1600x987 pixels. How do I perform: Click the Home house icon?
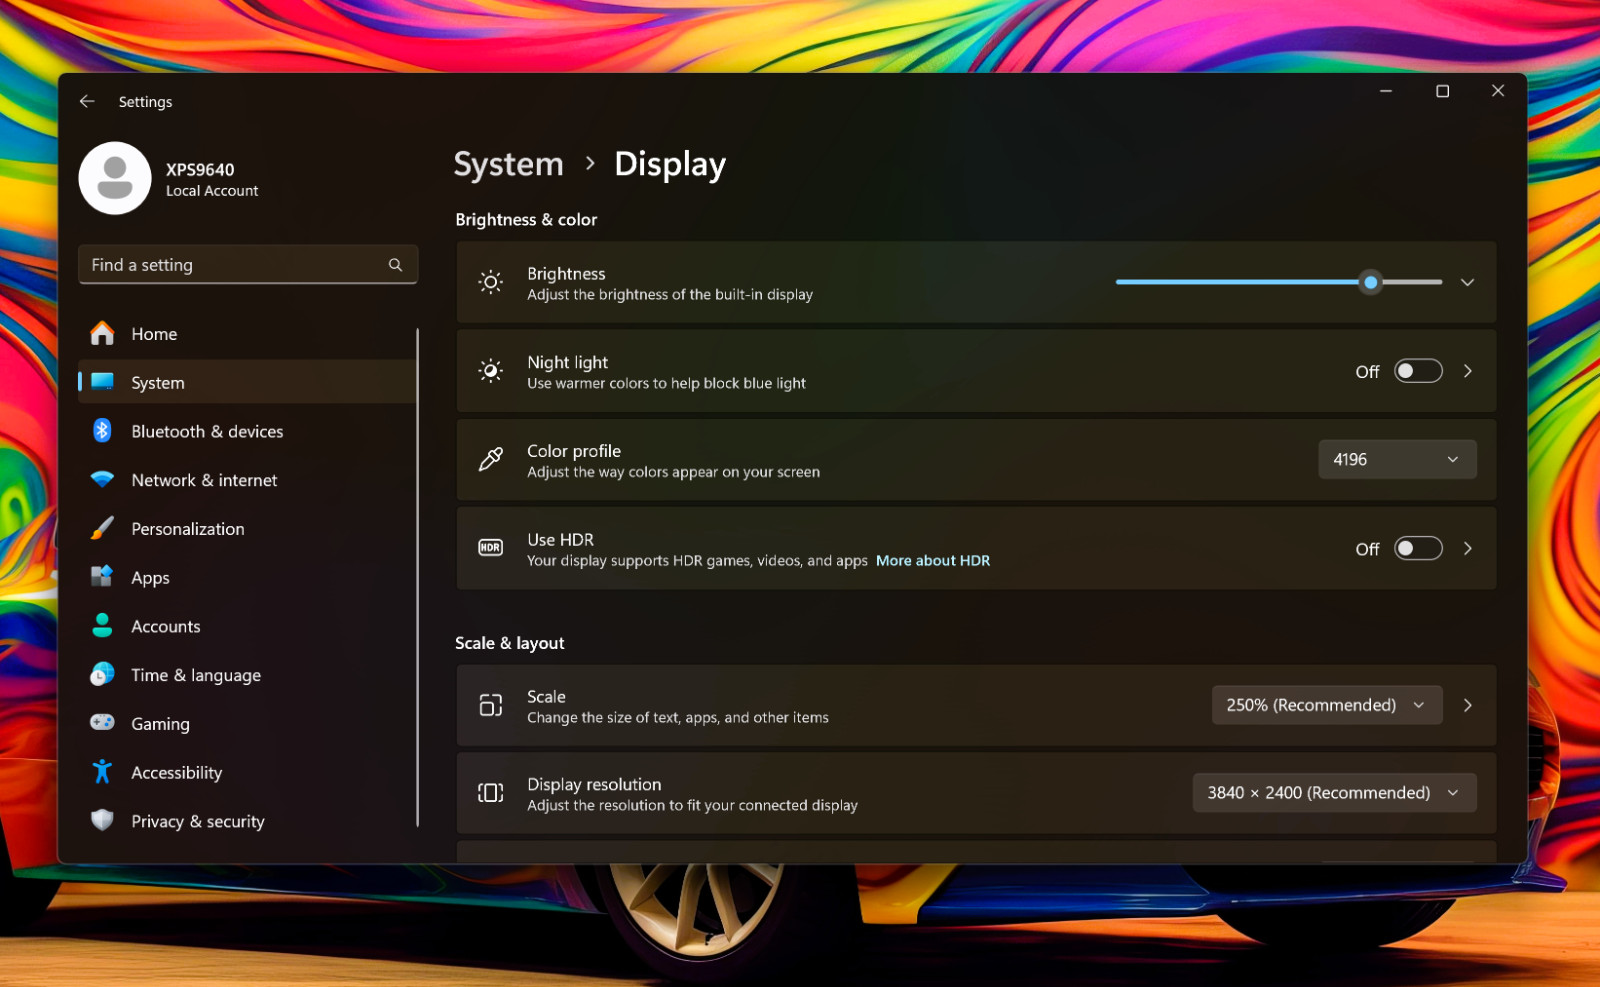point(102,333)
